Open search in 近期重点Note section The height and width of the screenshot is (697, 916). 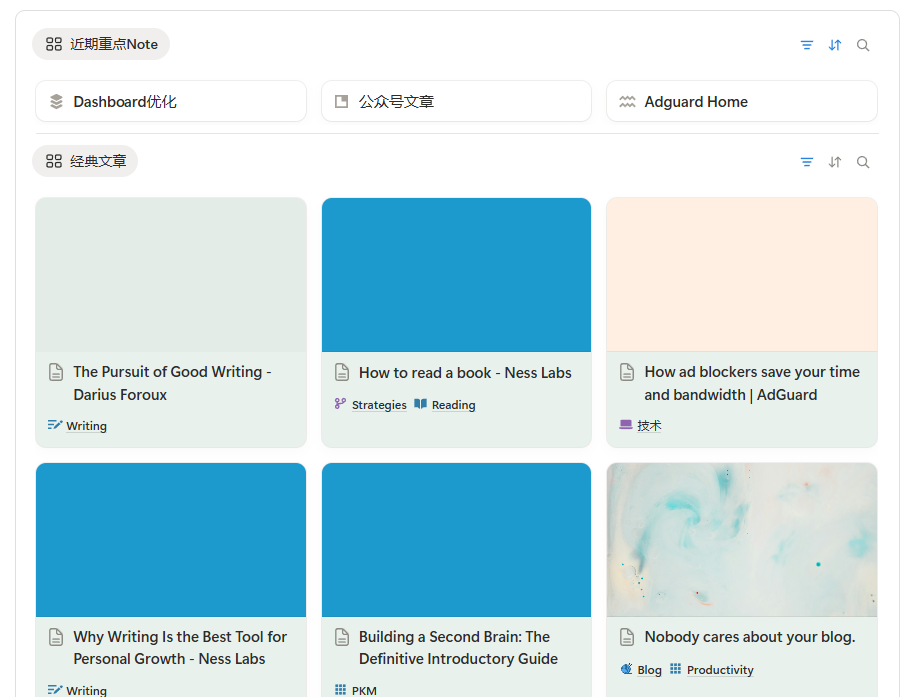[x=863, y=45]
